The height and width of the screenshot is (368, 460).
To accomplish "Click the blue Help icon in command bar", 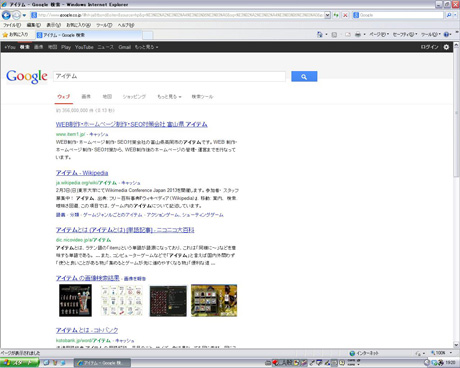I will tap(447, 34).
